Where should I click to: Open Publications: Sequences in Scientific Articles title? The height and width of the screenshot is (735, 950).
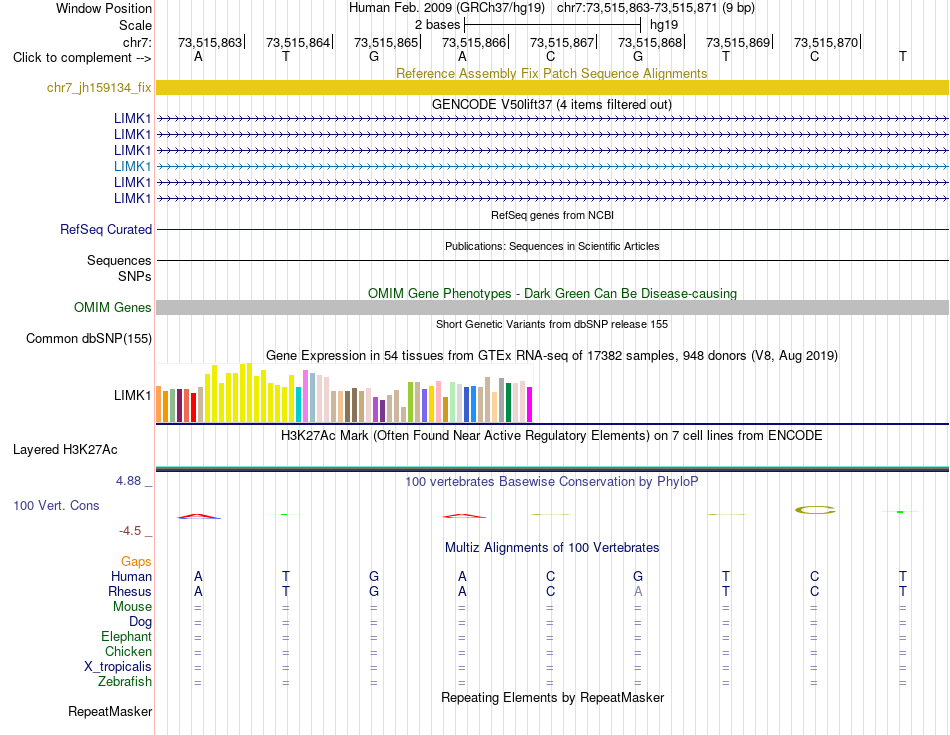pyautogui.click(x=552, y=246)
